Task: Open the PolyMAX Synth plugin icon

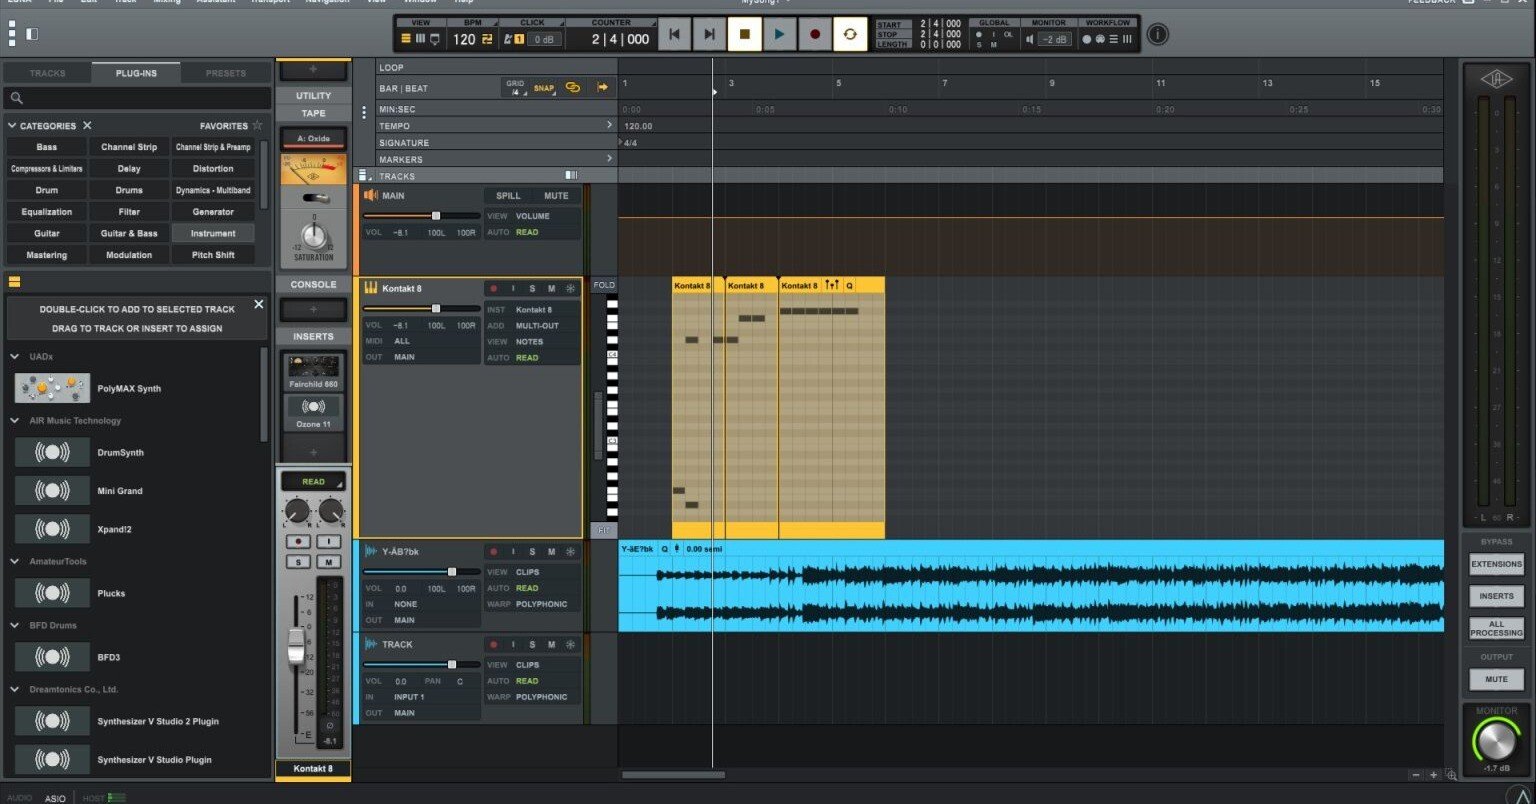Action: (x=51, y=388)
